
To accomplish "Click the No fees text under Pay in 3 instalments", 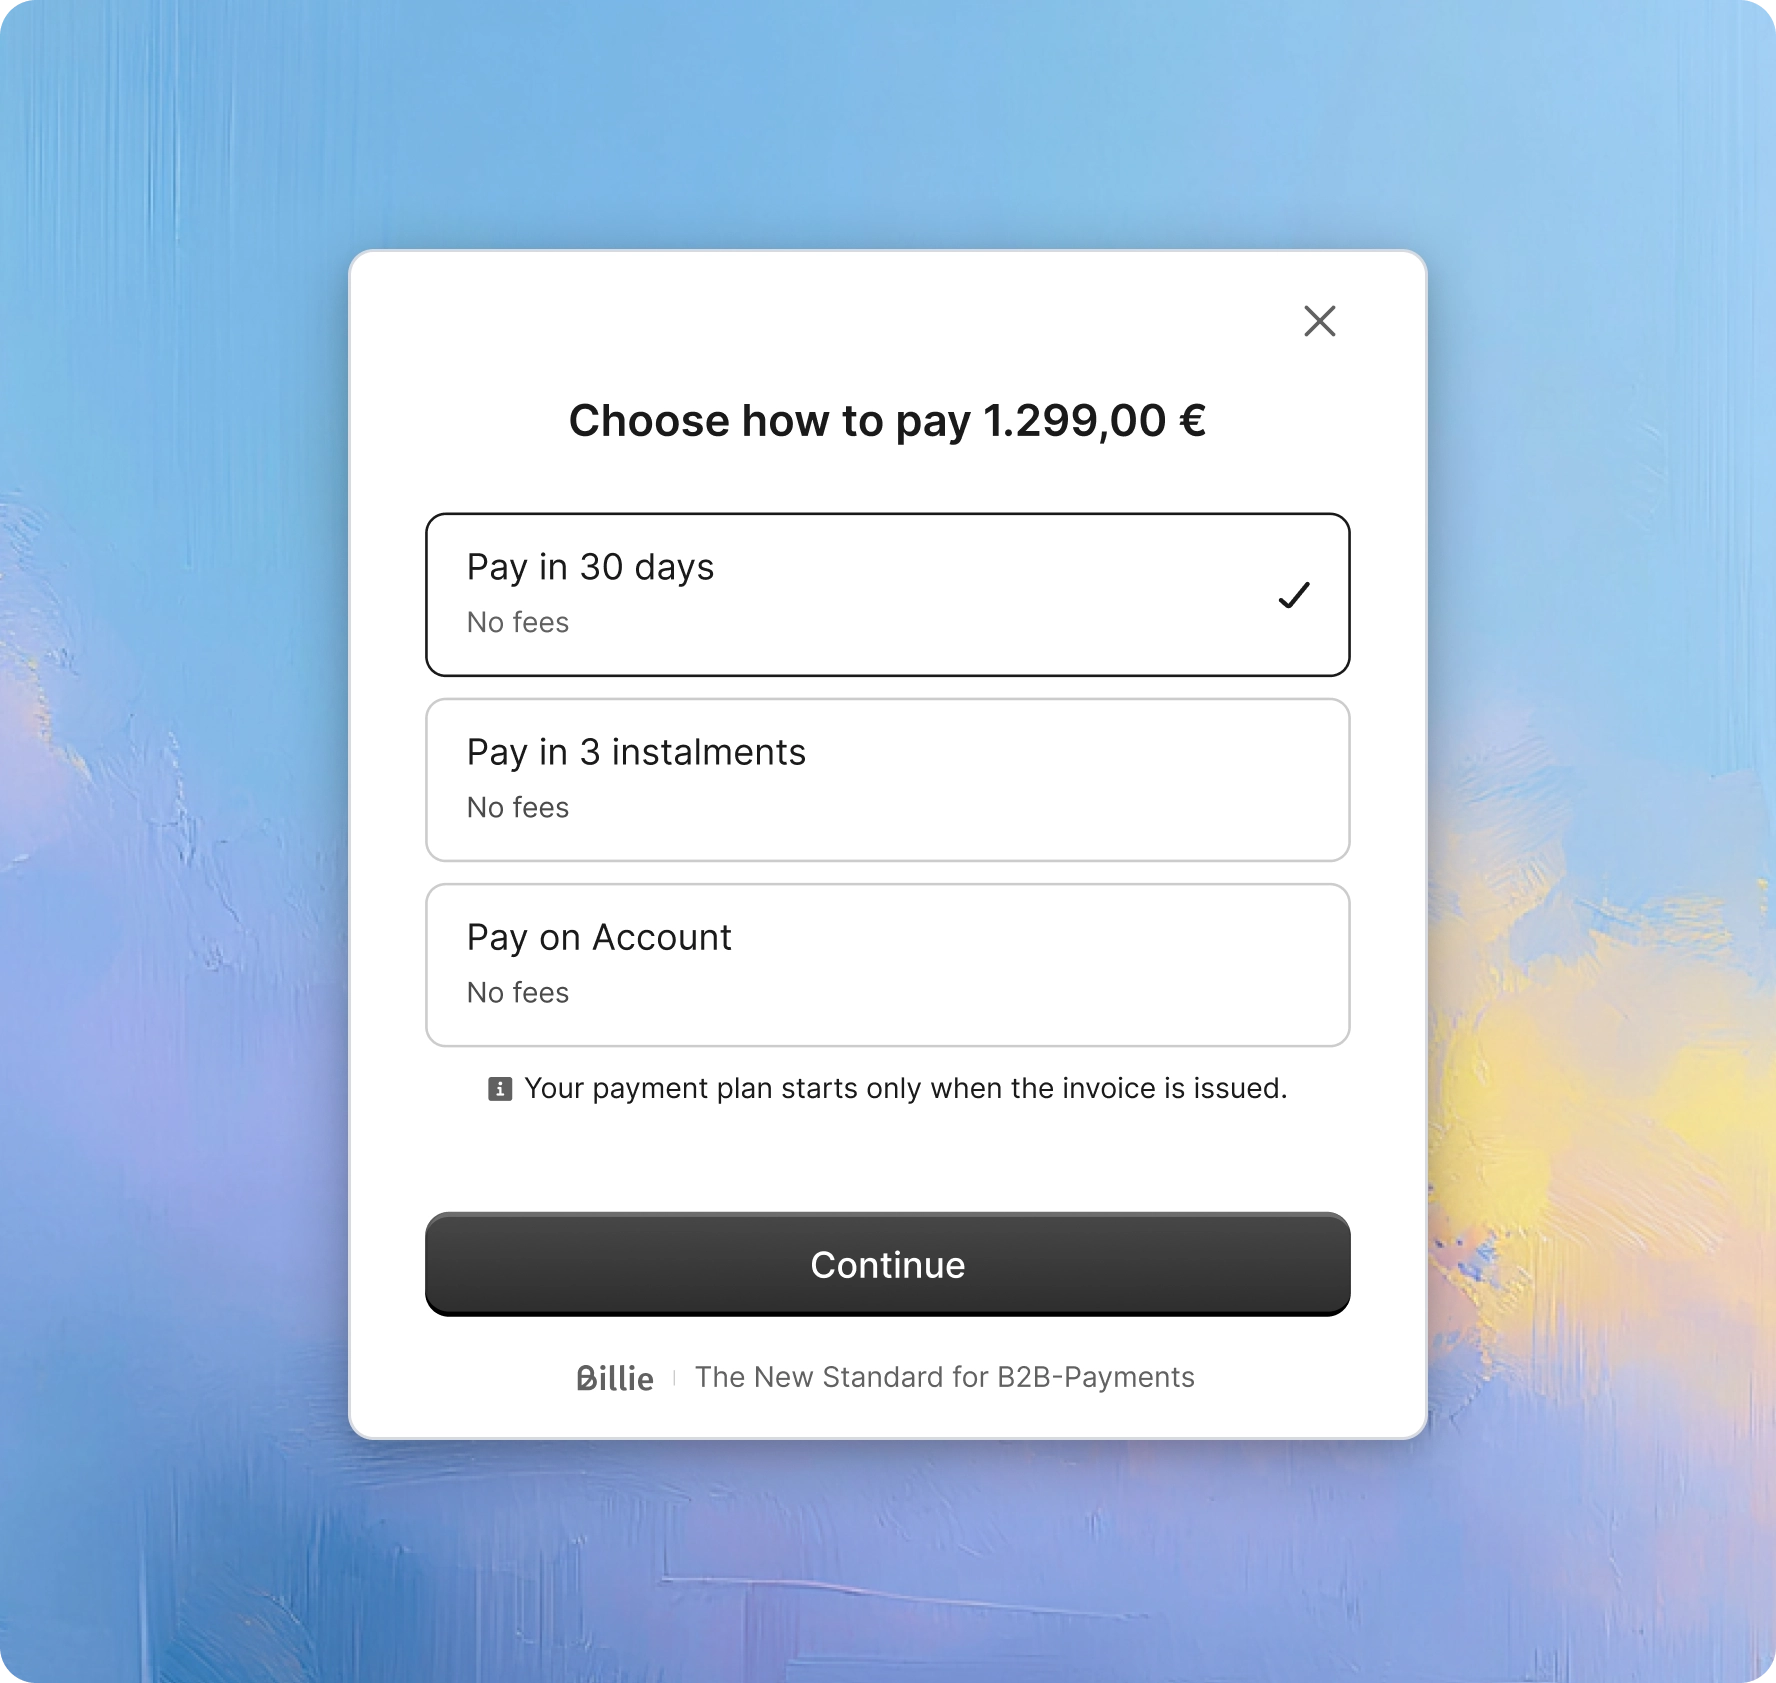I will coord(517,807).
